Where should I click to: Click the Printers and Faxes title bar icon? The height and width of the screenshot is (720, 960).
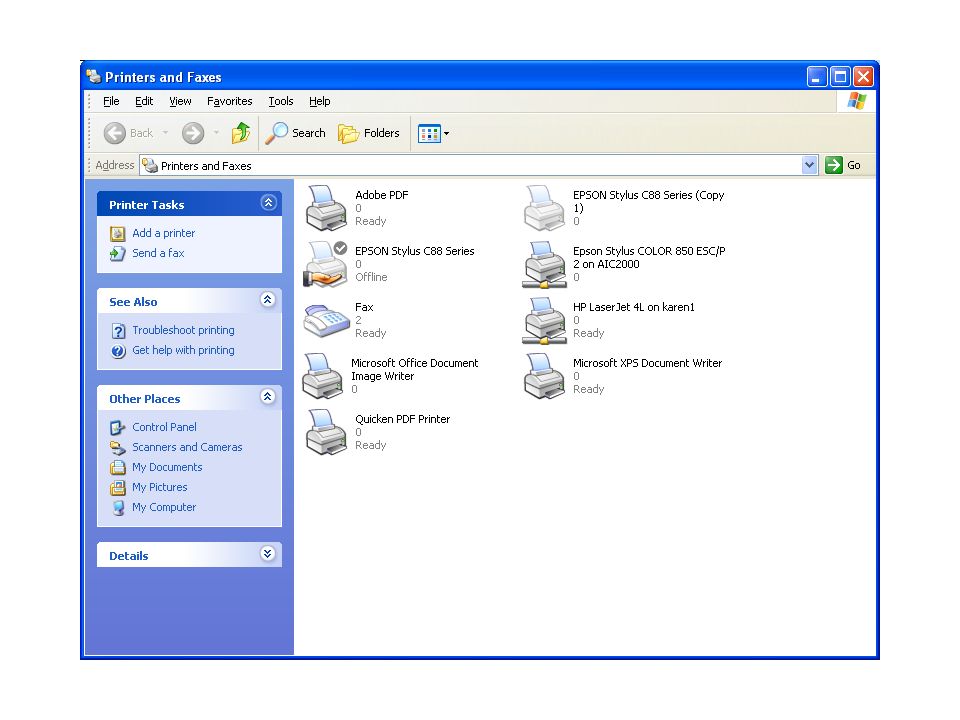coord(94,77)
